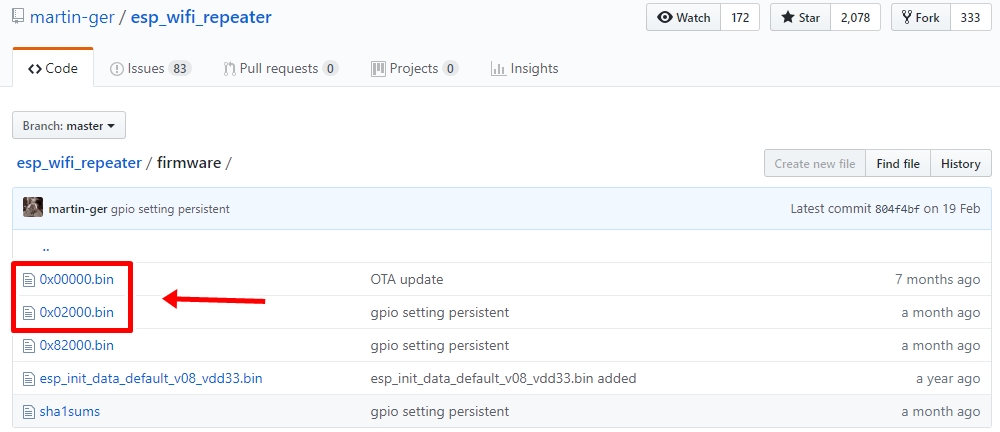View the 333 forks count
Image resolution: width=1000 pixels, height=432 pixels.
pyautogui.click(x=970, y=17)
